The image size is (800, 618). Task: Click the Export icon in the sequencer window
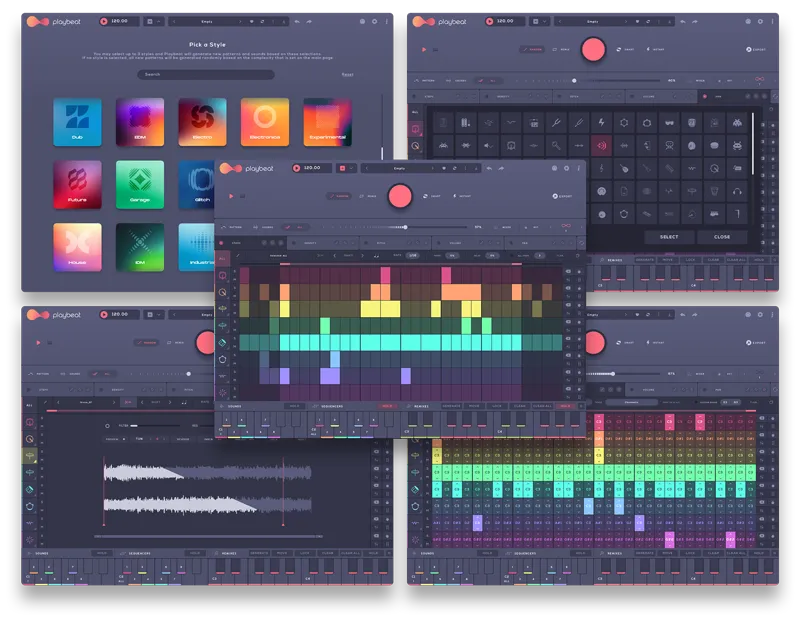pyautogui.click(x=557, y=196)
